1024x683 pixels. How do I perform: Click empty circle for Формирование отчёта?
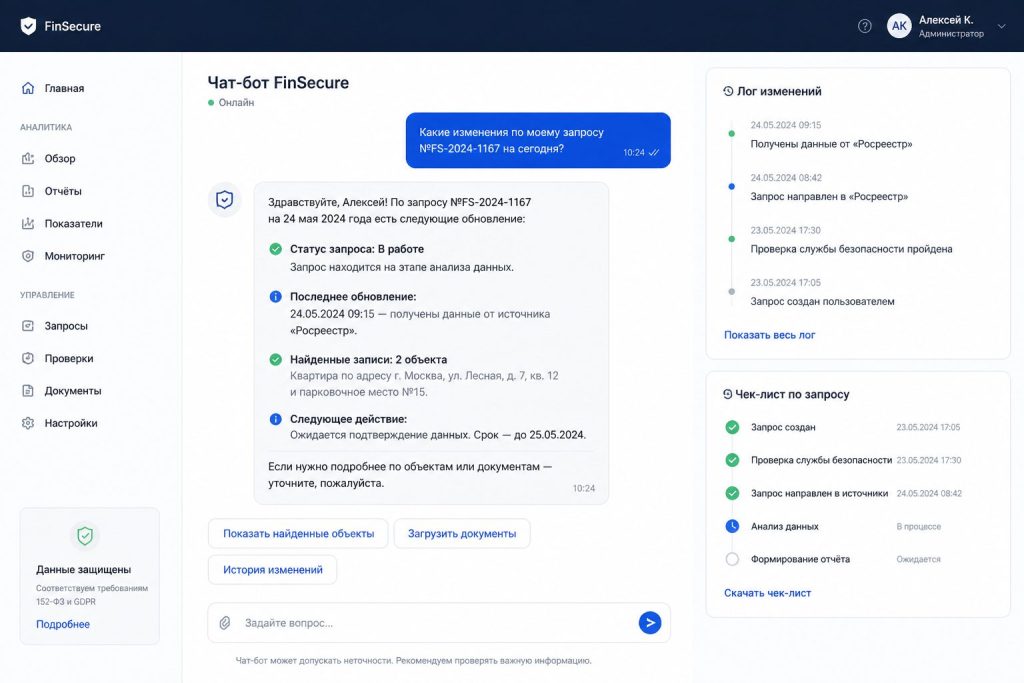[x=732, y=559]
